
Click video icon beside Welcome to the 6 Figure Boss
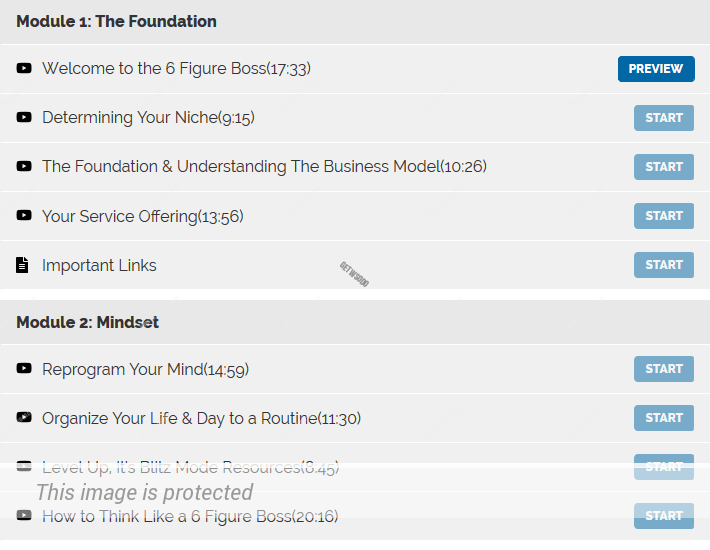[x=24, y=69]
